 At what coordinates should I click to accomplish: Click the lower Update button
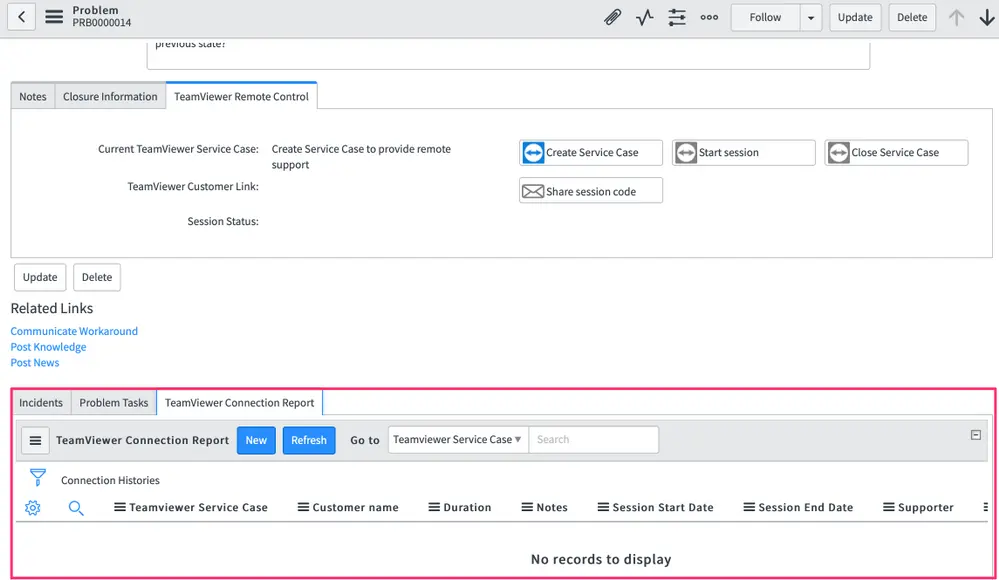pyautogui.click(x=40, y=277)
